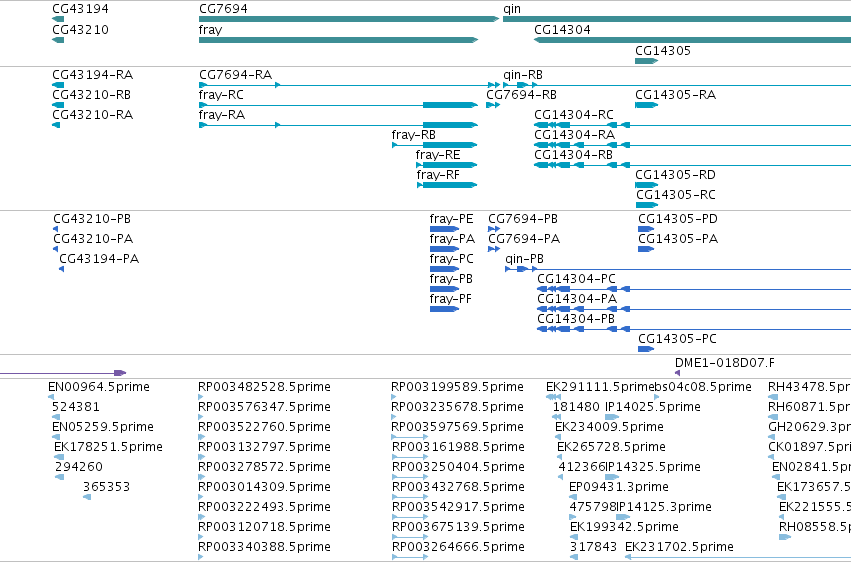Click protein feature fray-PF
The width and height of the screenshot is (851, 562).
[x=444, y=309]
